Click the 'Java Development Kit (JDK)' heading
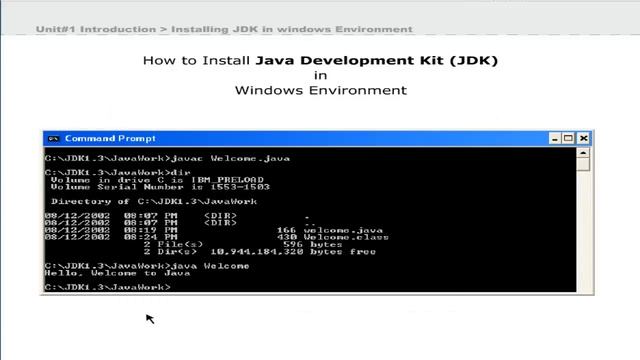Screen dimensions: 640x360 point(377,61)
